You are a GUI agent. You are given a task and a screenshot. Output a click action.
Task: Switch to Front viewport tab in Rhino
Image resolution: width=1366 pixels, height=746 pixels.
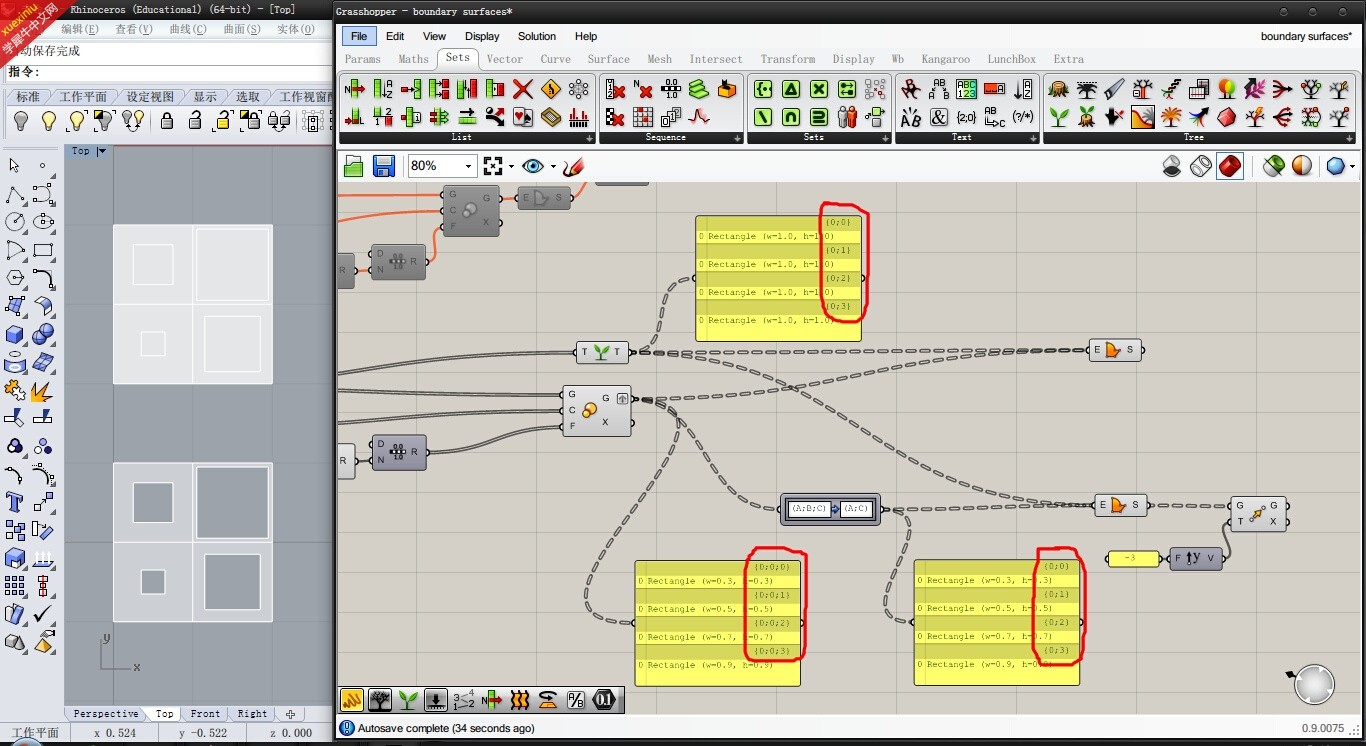click(x=205, y=714)
